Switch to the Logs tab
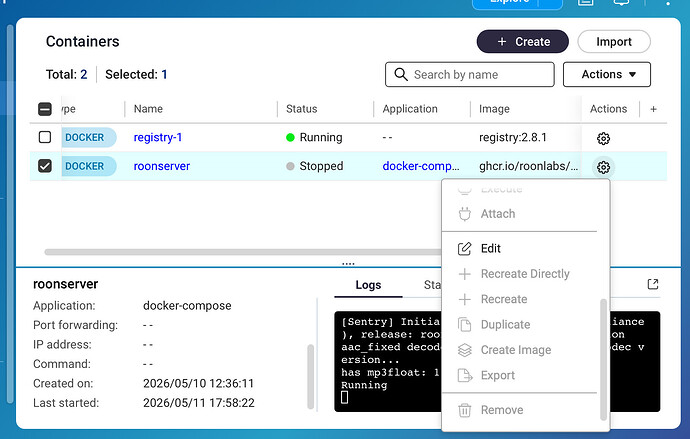The image size is (690, 439). pyautogui.click(x=368, y=285)
